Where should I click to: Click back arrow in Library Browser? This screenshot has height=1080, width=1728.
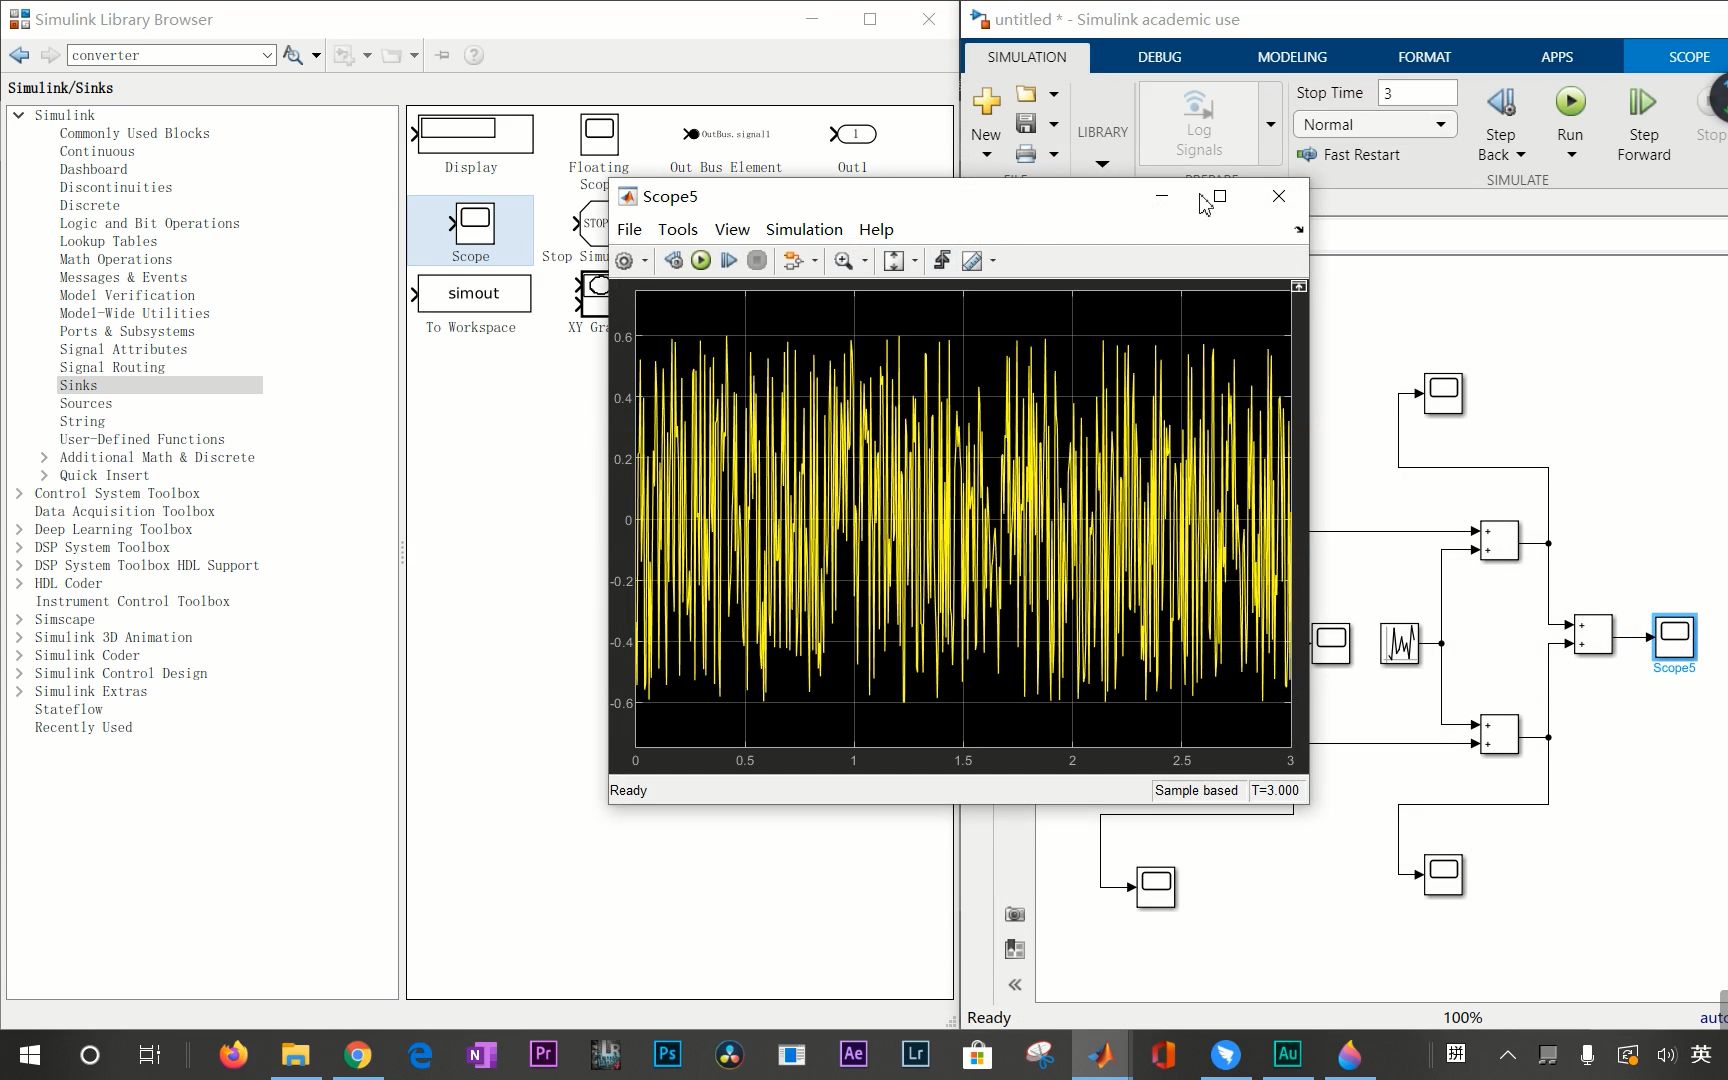[x=19, y=55]
